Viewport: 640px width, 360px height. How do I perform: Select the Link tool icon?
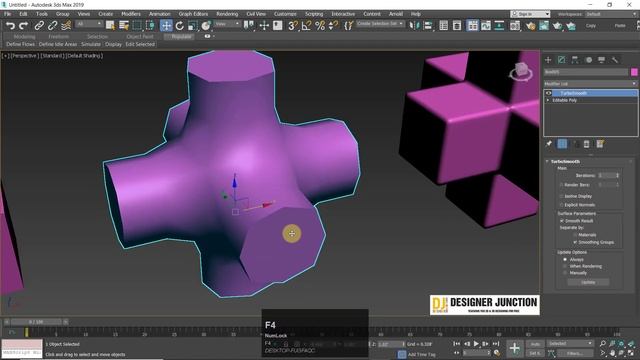tap(39, 26)
